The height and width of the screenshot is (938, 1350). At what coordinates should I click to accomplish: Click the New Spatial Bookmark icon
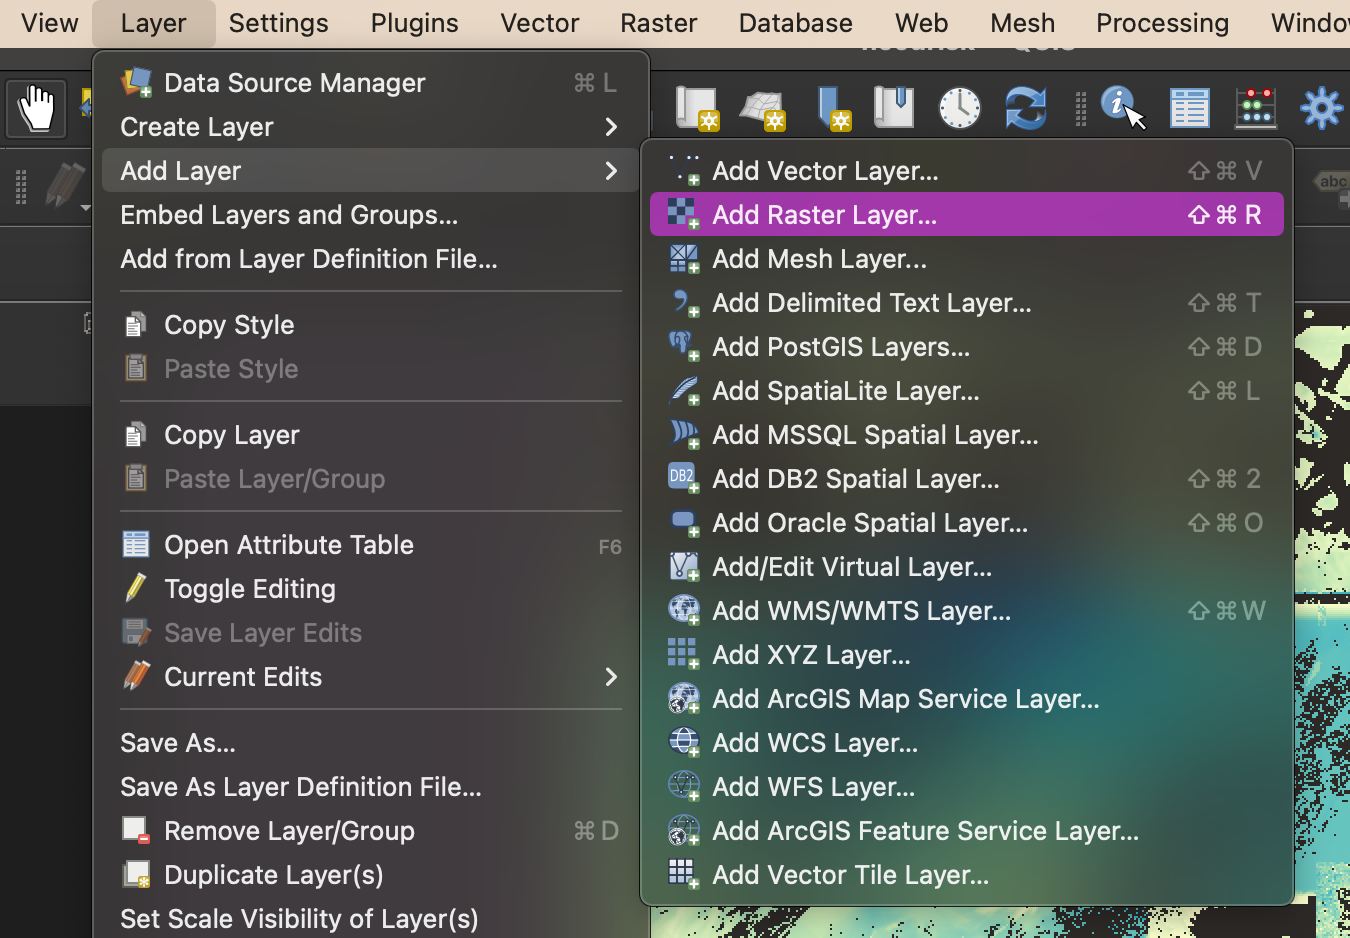pos(832,108)
